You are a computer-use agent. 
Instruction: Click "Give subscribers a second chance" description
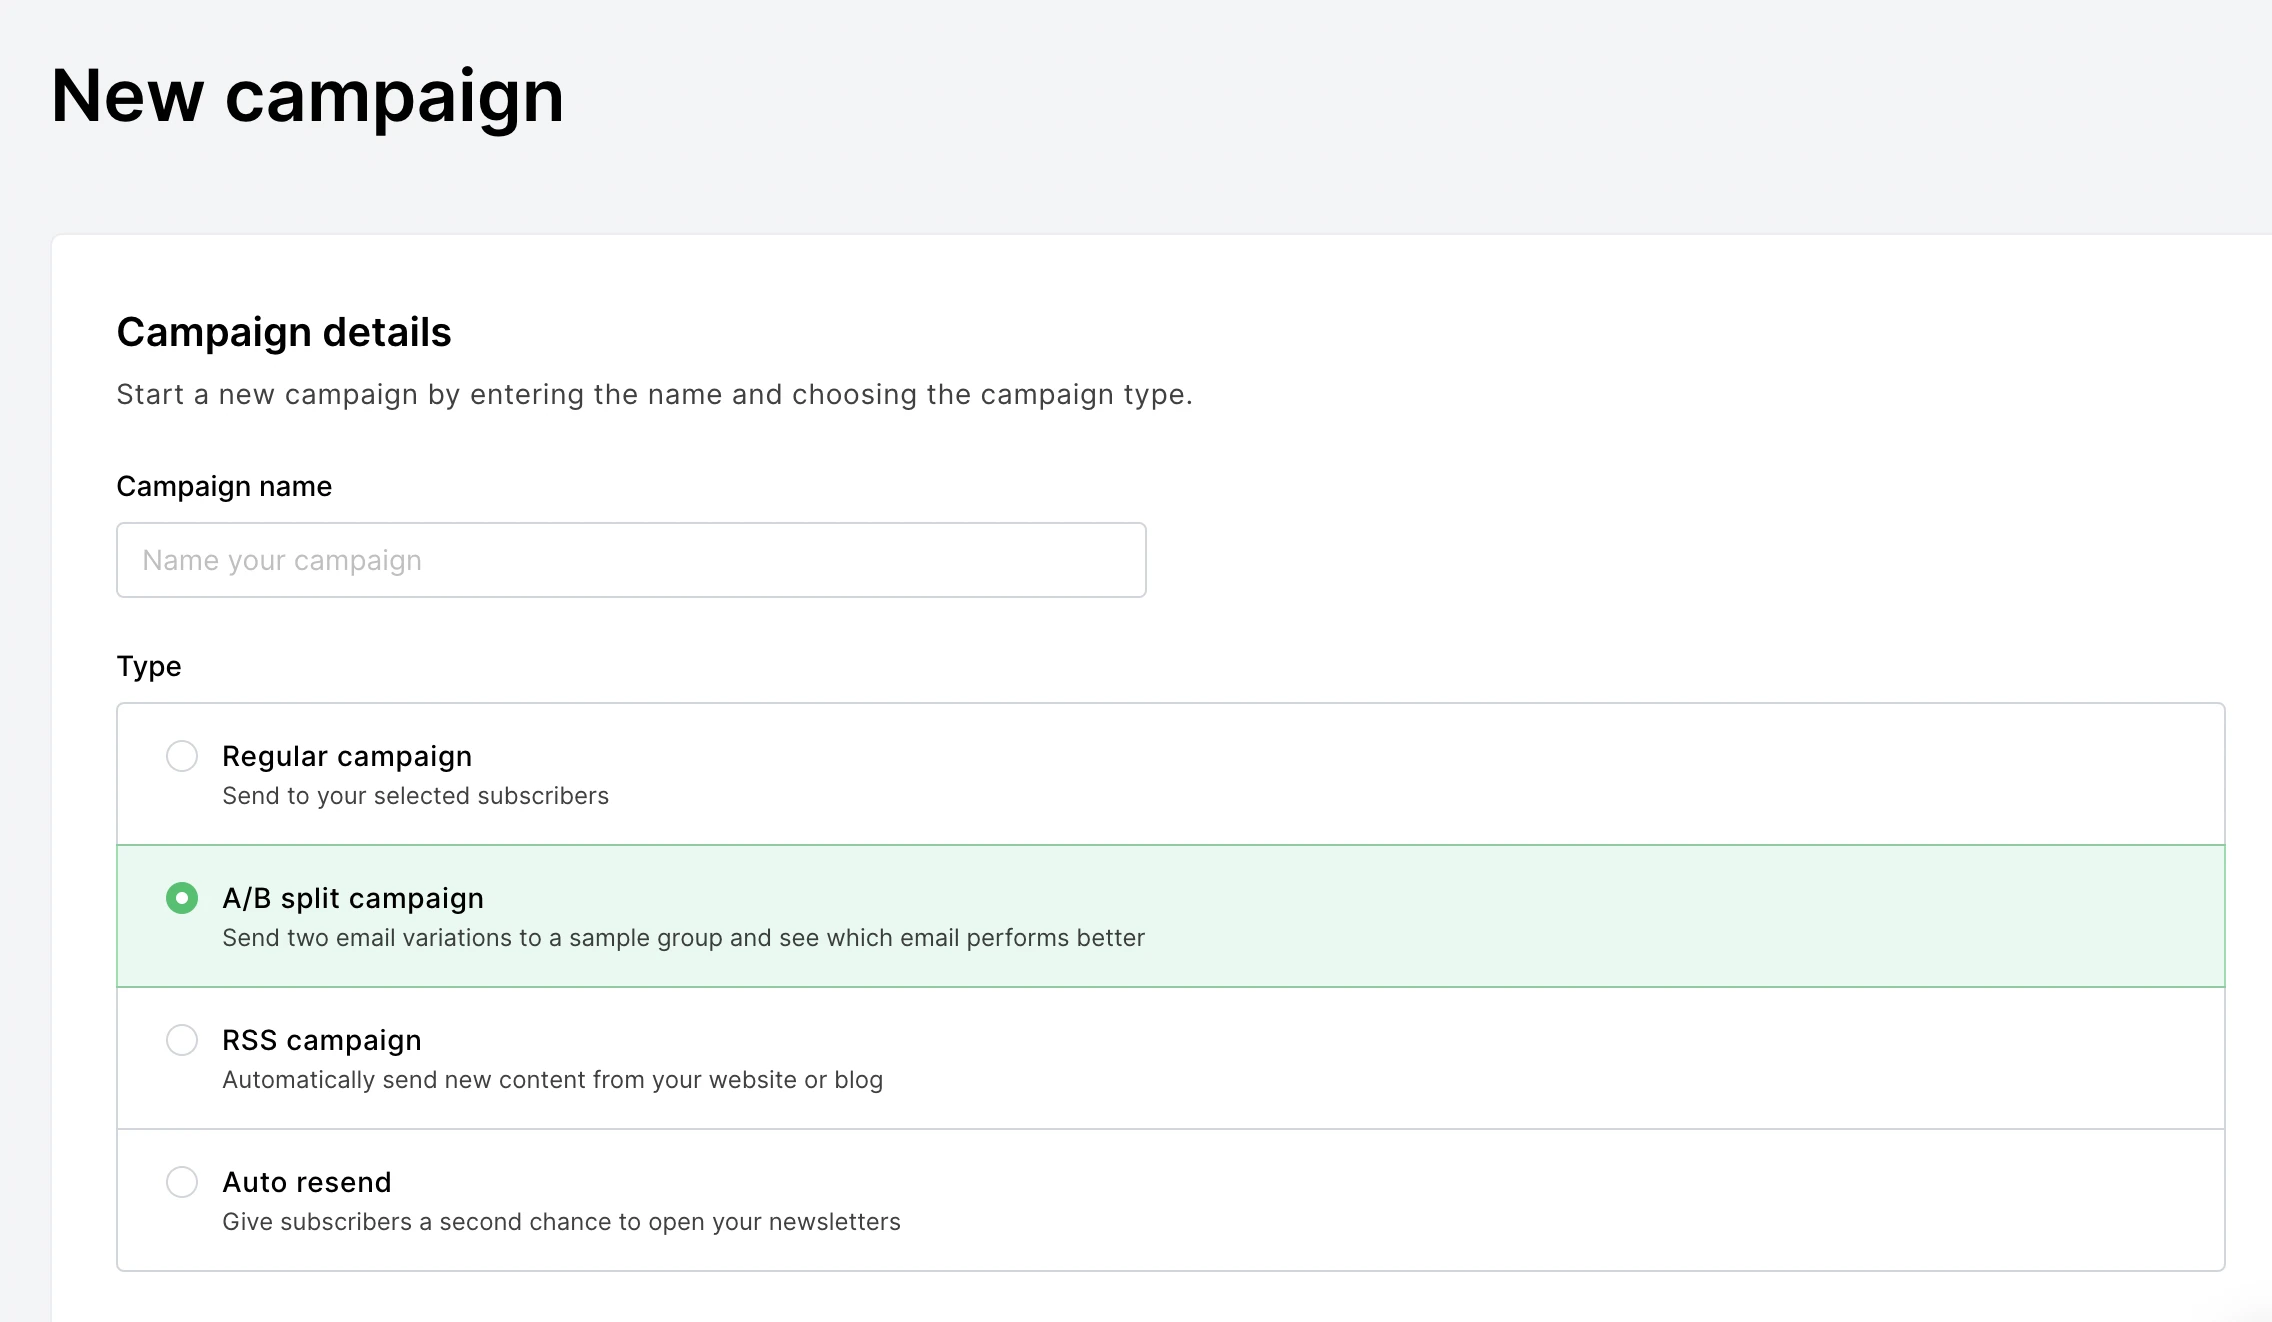pyautogui.click(x=561, y=1222)
